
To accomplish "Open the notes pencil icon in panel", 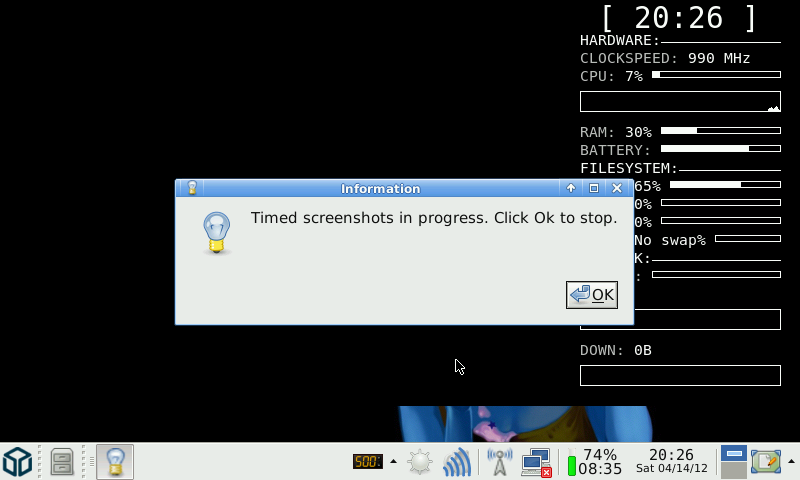I will coord(766,462).
